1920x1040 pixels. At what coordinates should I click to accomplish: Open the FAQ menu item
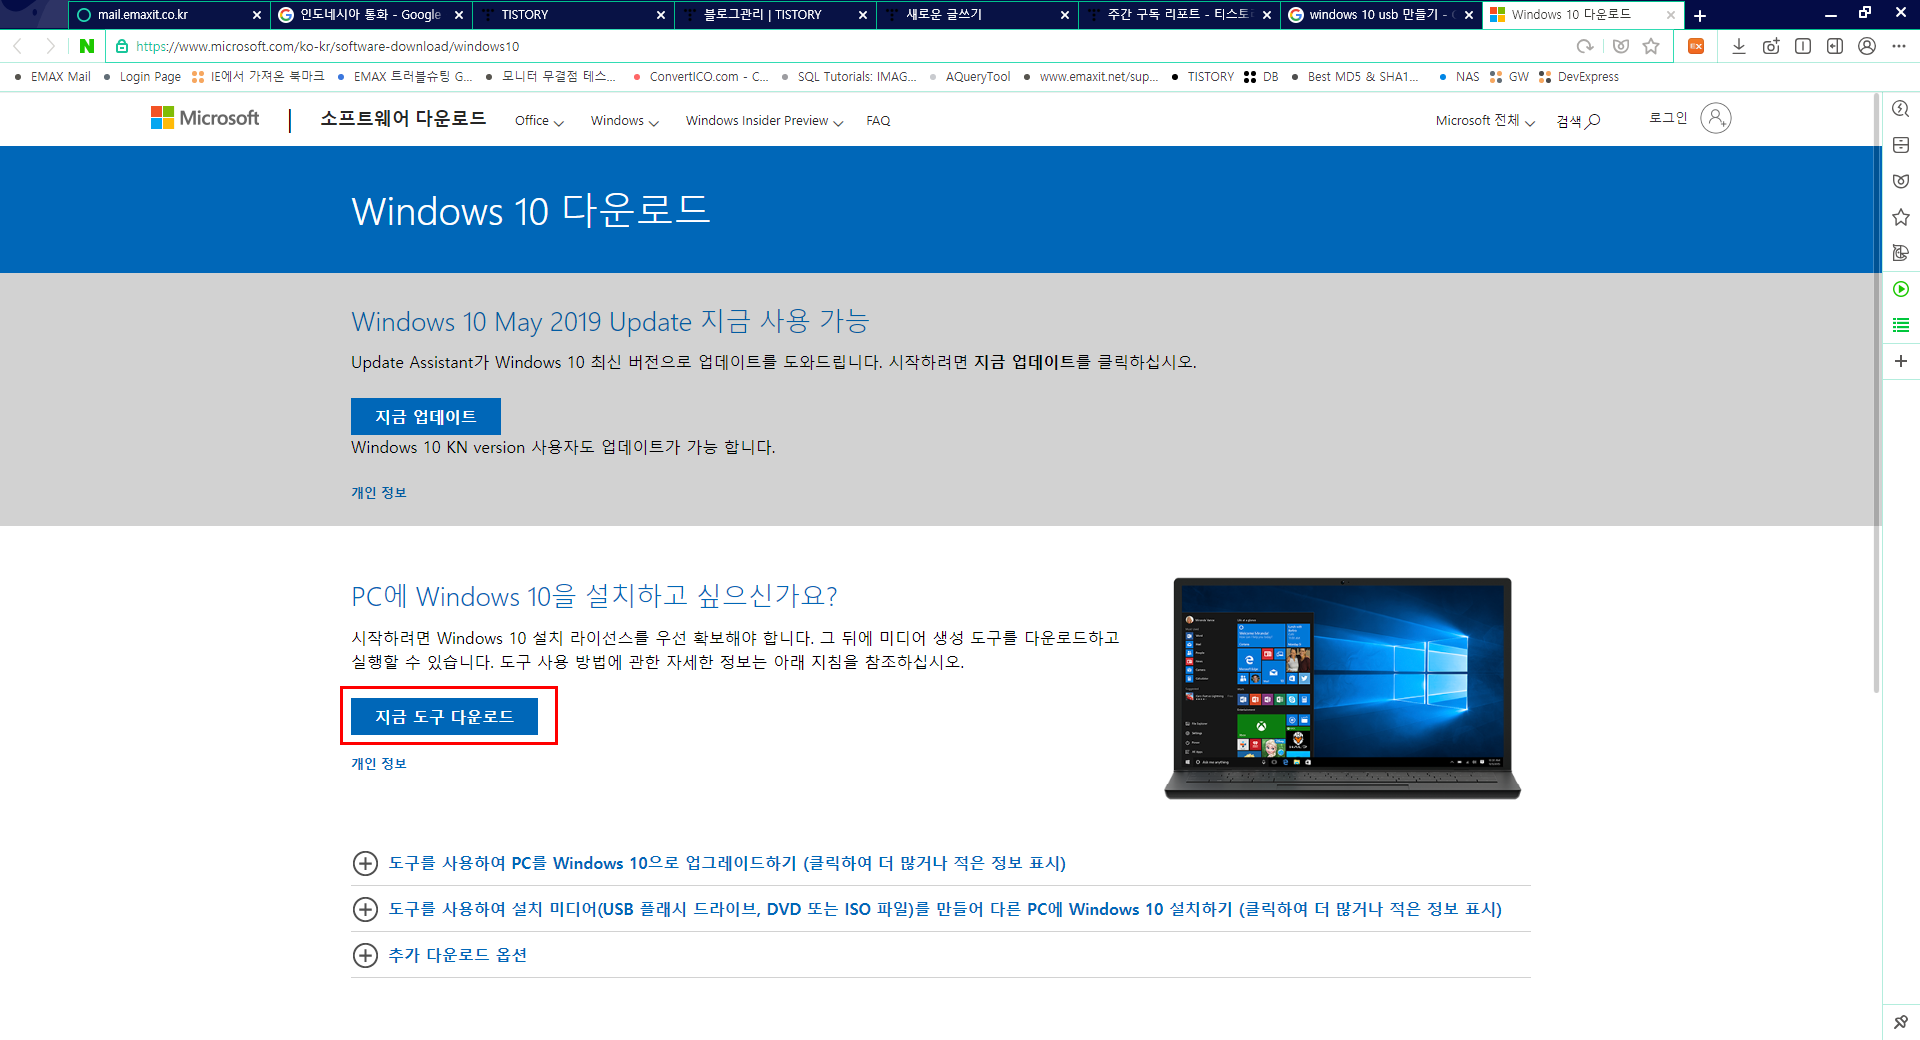878,121
